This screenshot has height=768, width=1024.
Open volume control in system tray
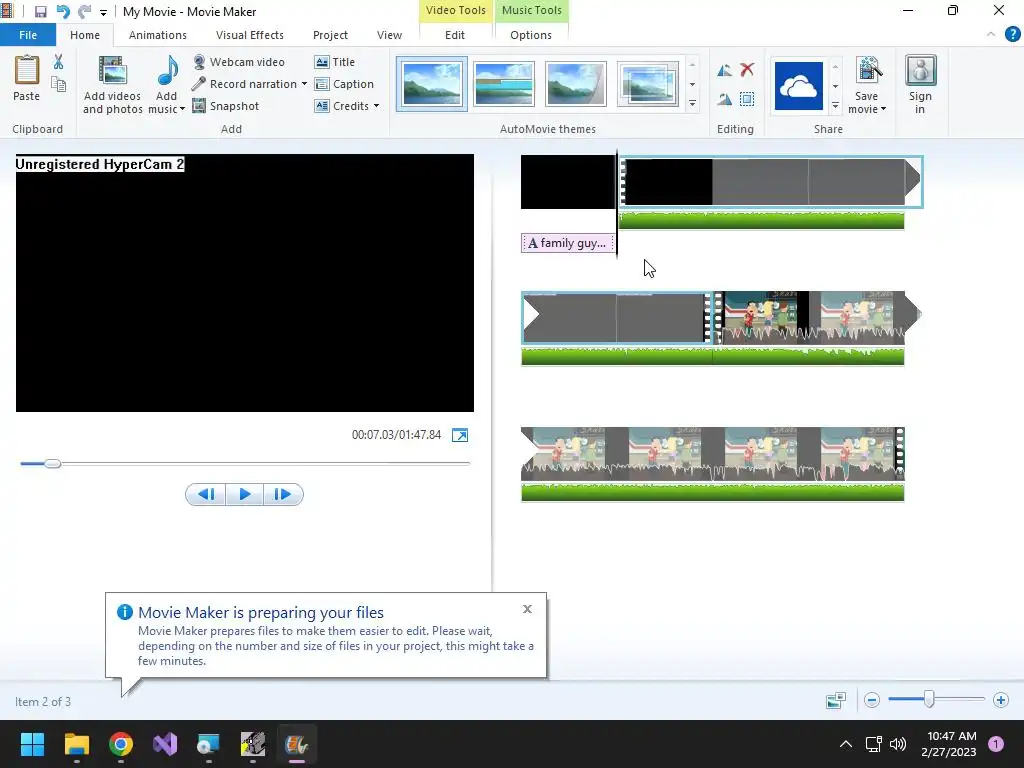click(898, 744)
